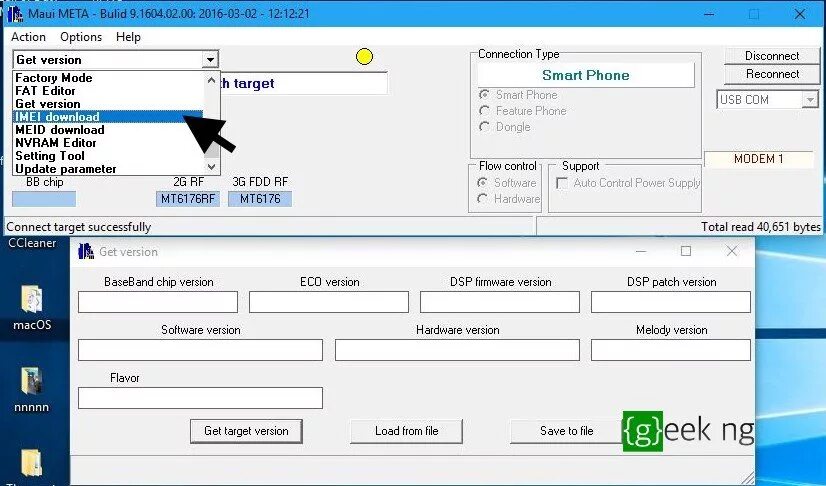Click the Melody version field
Image resolution: width=826 pixels, height=486 pixels.
point(671,350)
